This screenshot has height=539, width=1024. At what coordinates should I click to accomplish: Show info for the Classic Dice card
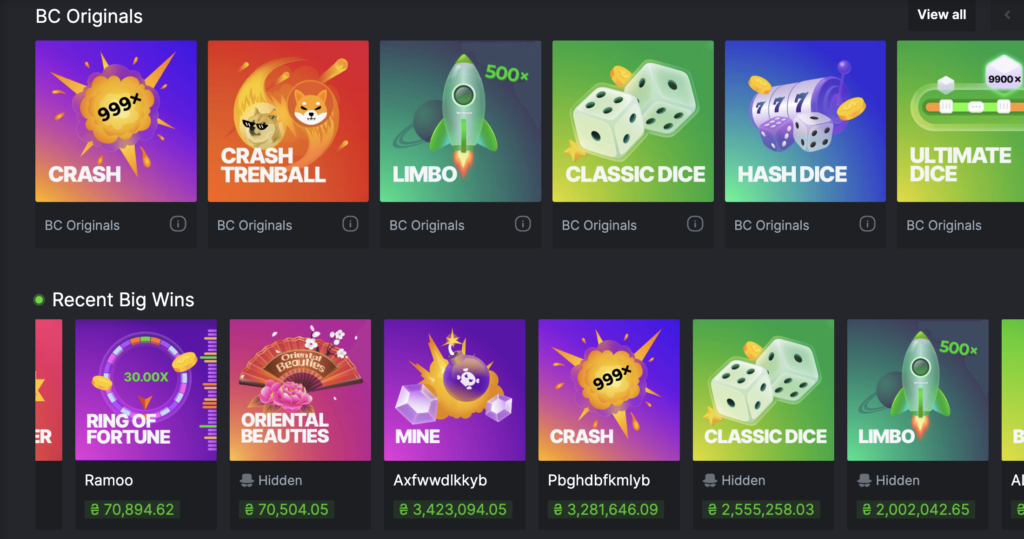click(695, 224)
